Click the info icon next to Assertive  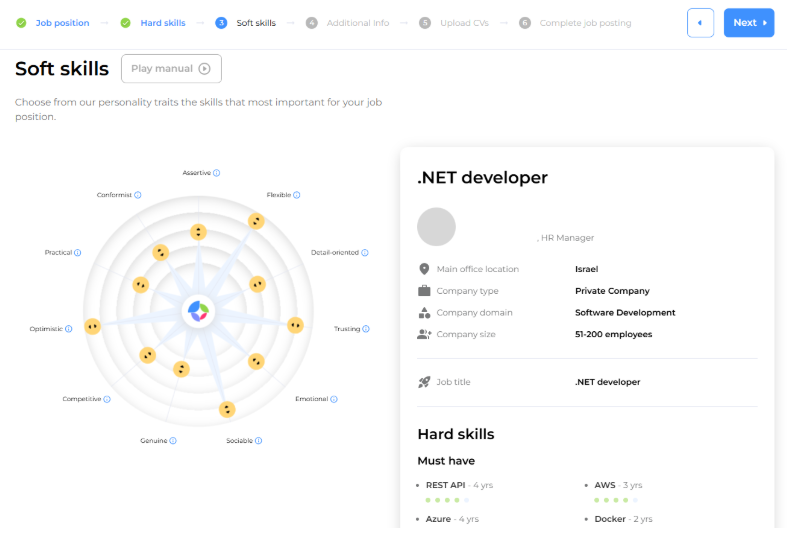point(217,173)
